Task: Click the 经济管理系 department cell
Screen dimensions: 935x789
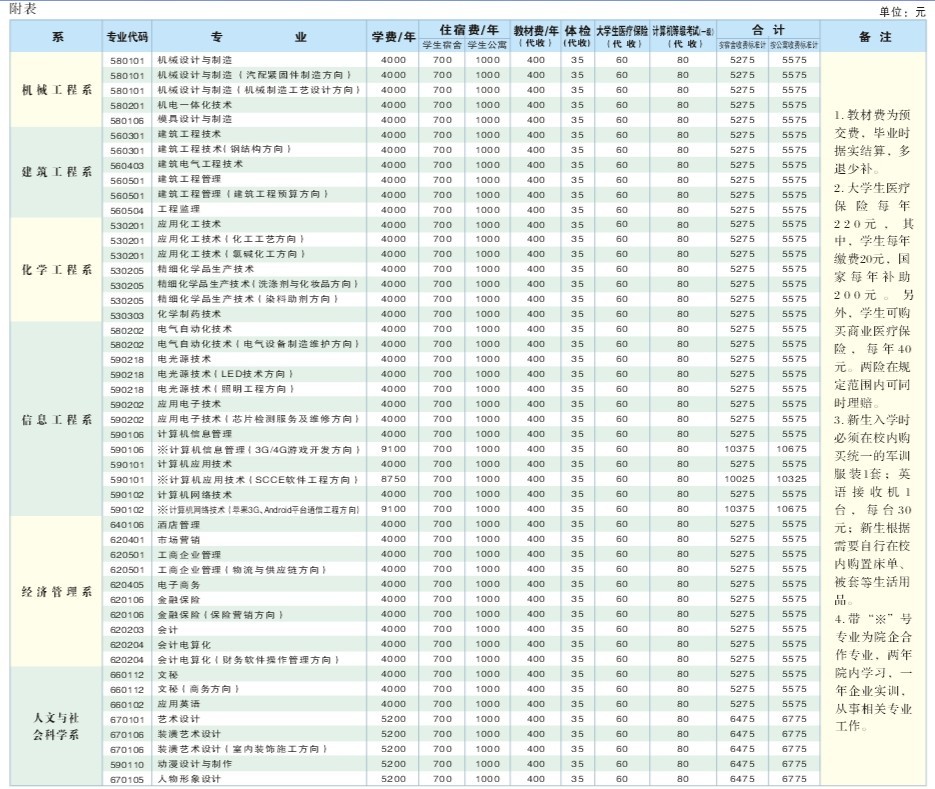Action: (x=57, y=591)
